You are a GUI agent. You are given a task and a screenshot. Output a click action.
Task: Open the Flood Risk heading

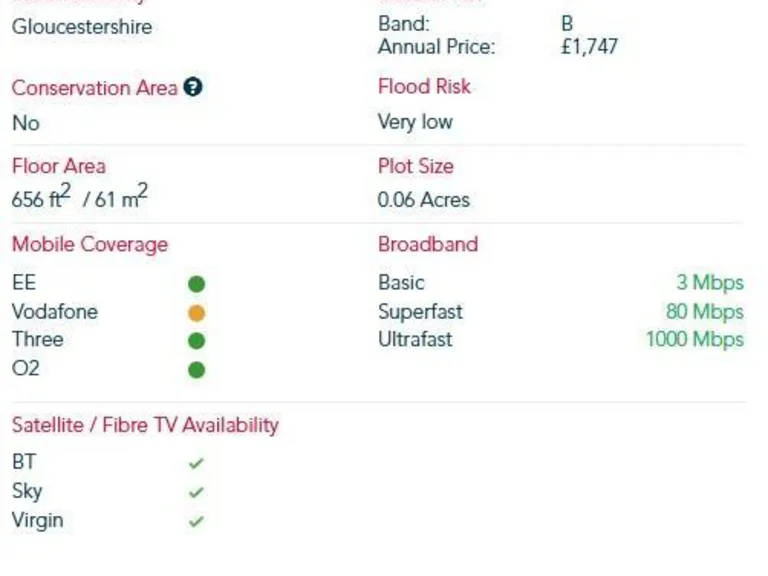[x=424, y=87]
